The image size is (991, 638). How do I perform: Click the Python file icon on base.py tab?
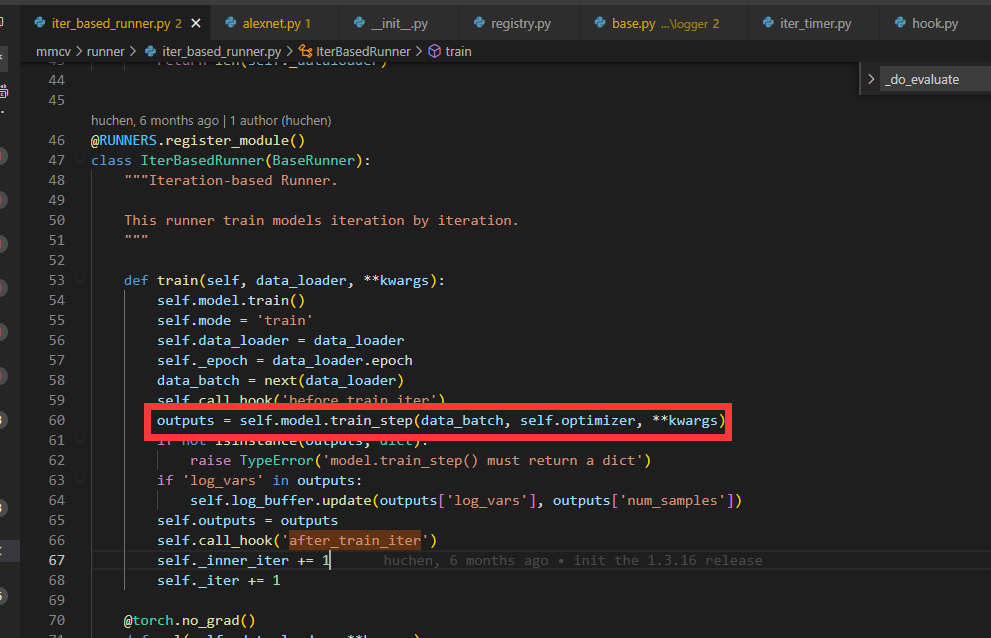coord(600,23)
